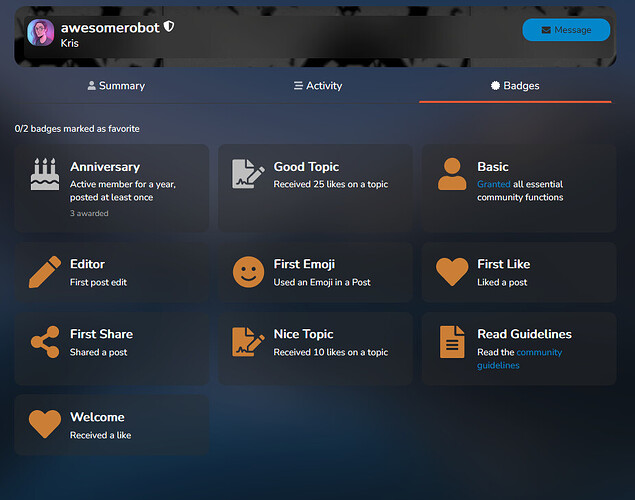The image size is (635, 500).
Task: Switch to the Summary tab
Action: click(x=116, y=86)
